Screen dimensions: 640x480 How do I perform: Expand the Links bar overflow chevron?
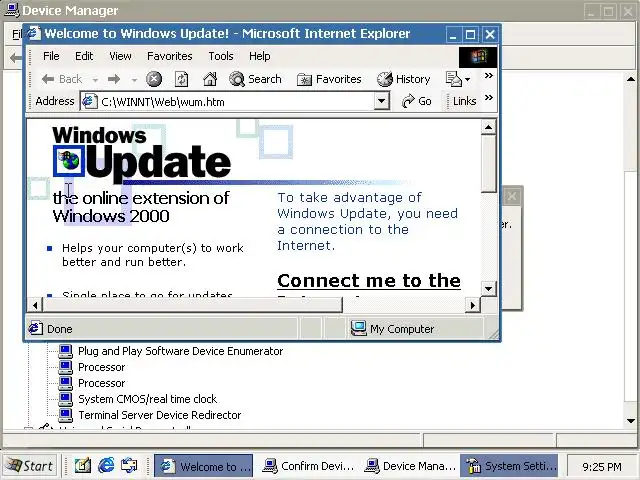(x=489, y=98)
